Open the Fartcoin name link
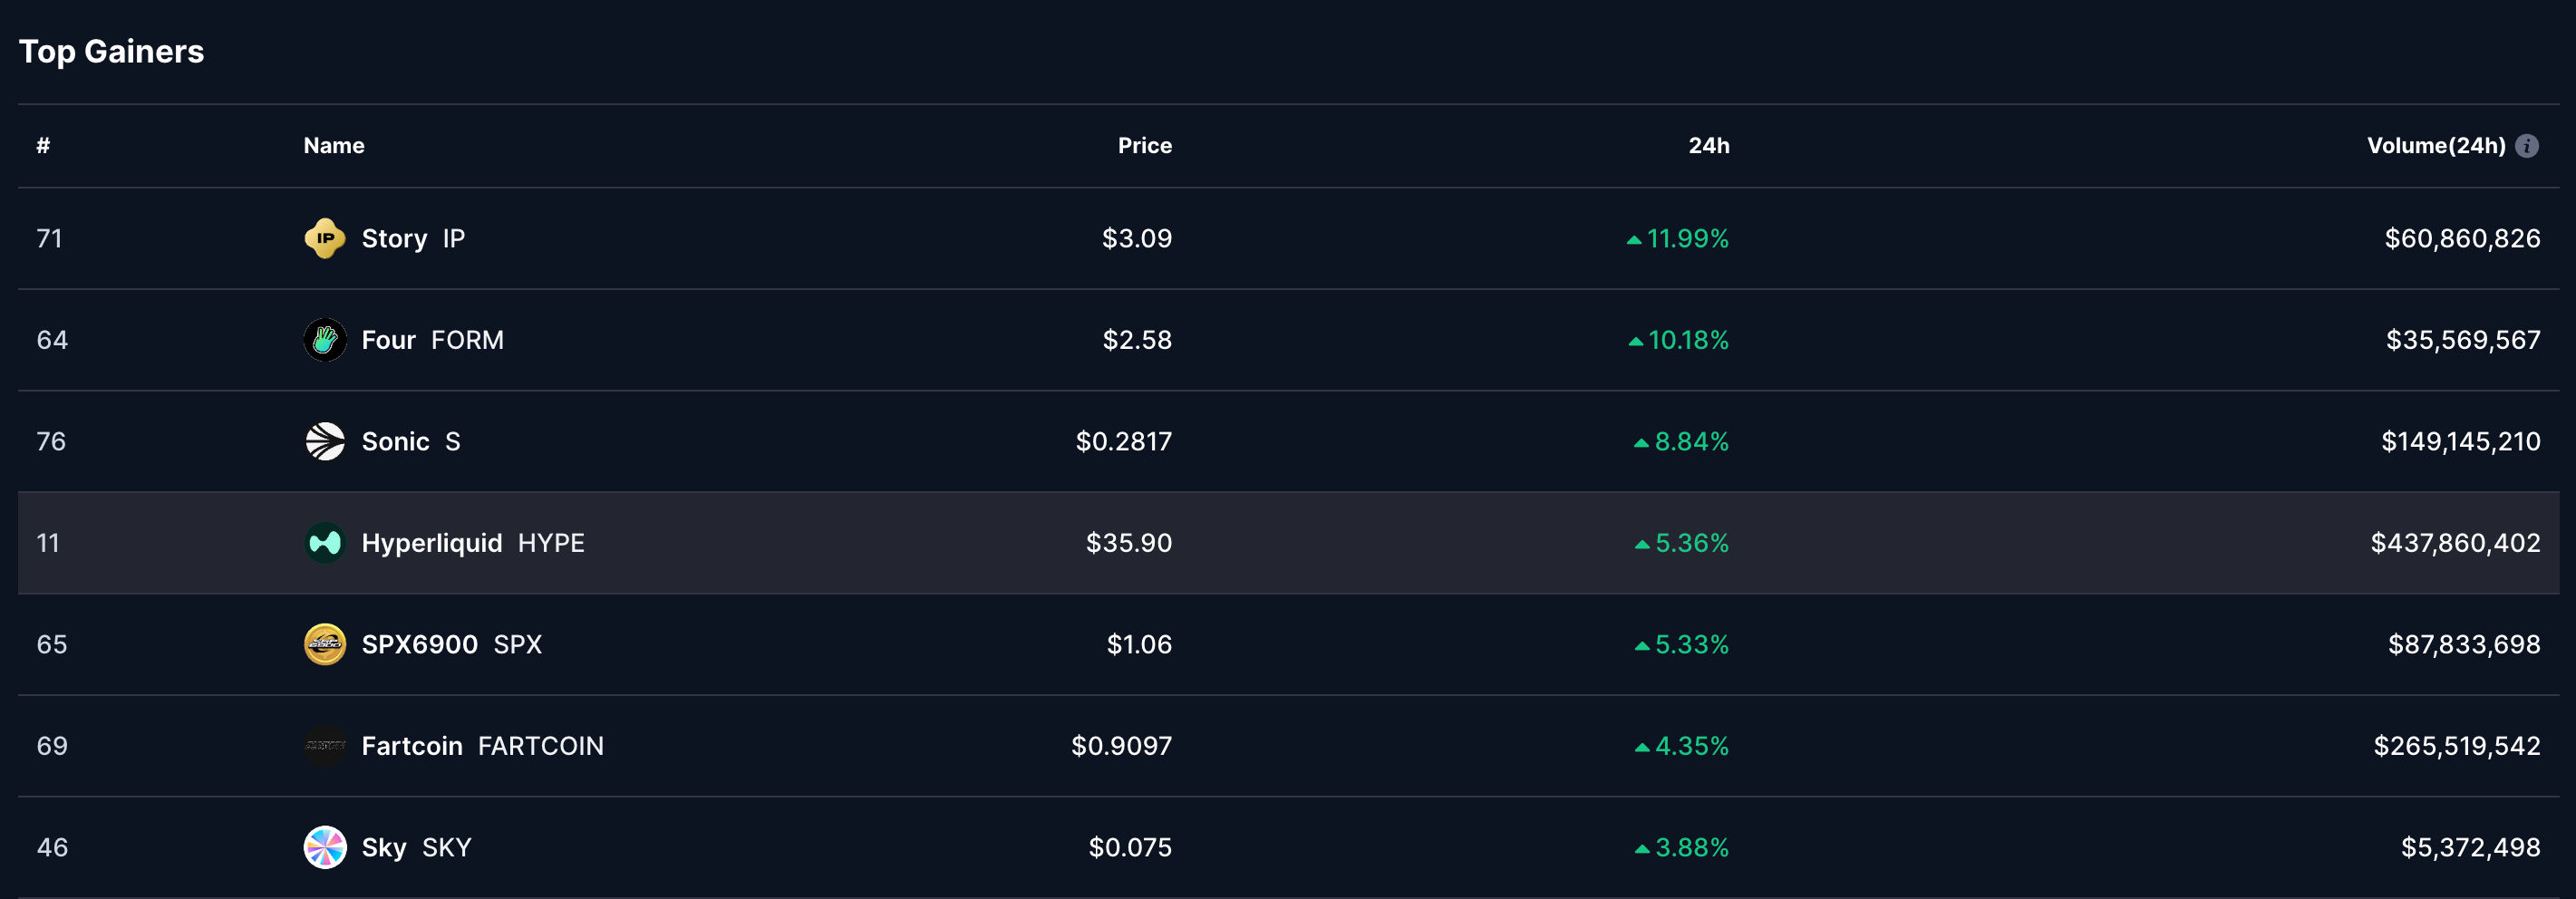The width and height of the screenshot is (2576, 899). pos(412,746)
